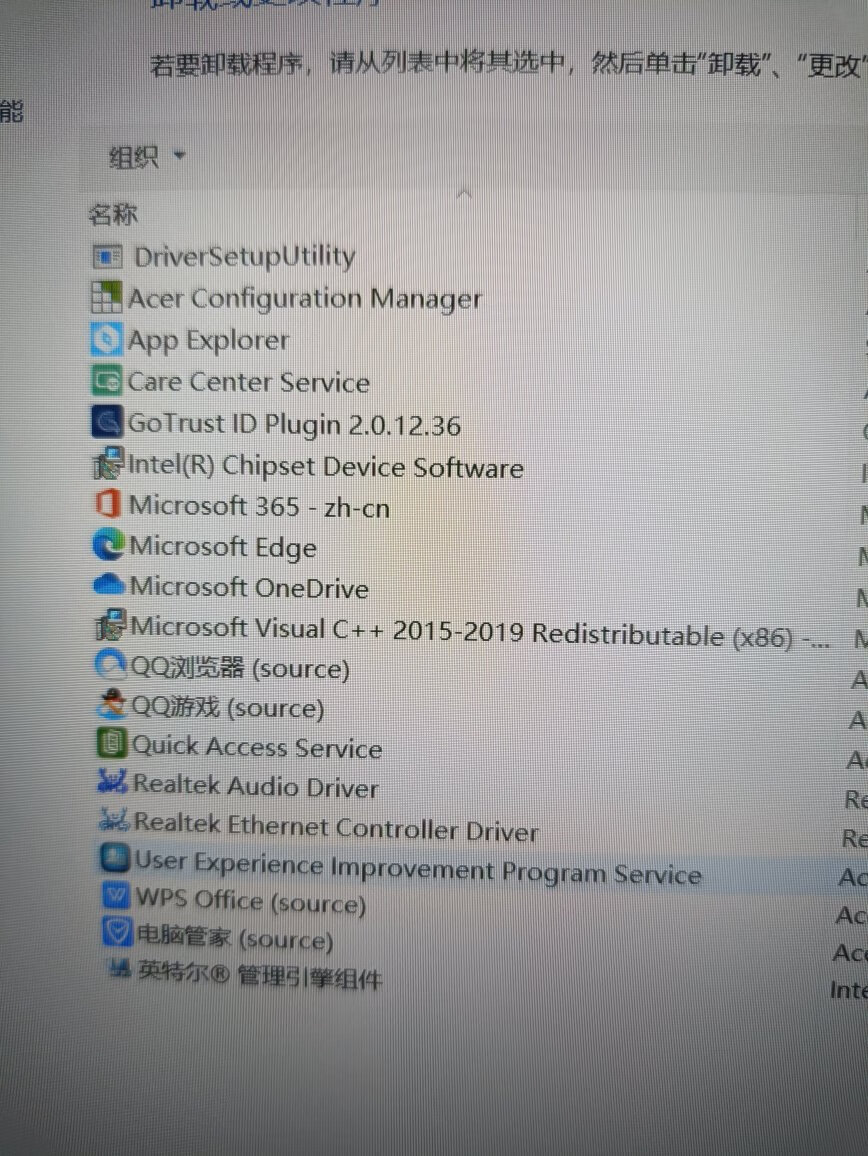Click the Realtek Ethernet Controller Driver icon
The image size is (868, 1156).
tap(115, 820)
